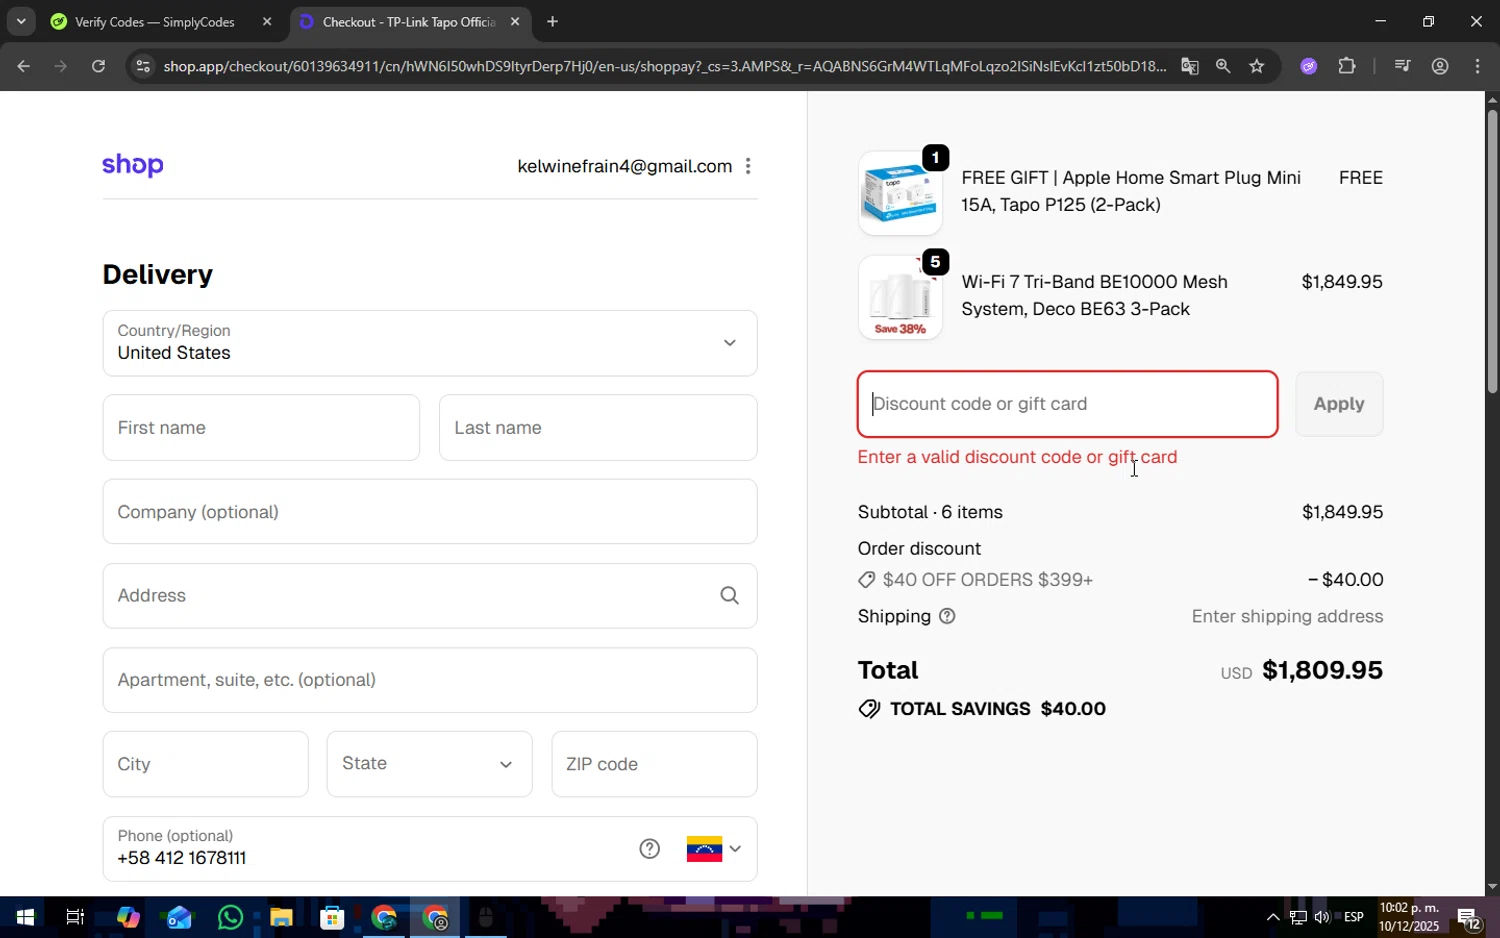Click the address search magnifier icon
This screenshot has height=938, width=1500.
click(730, 596)
